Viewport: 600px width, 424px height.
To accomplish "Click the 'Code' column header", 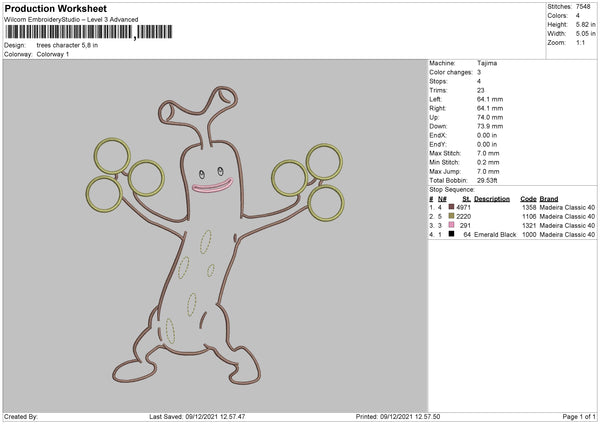I will coord(528,199).
